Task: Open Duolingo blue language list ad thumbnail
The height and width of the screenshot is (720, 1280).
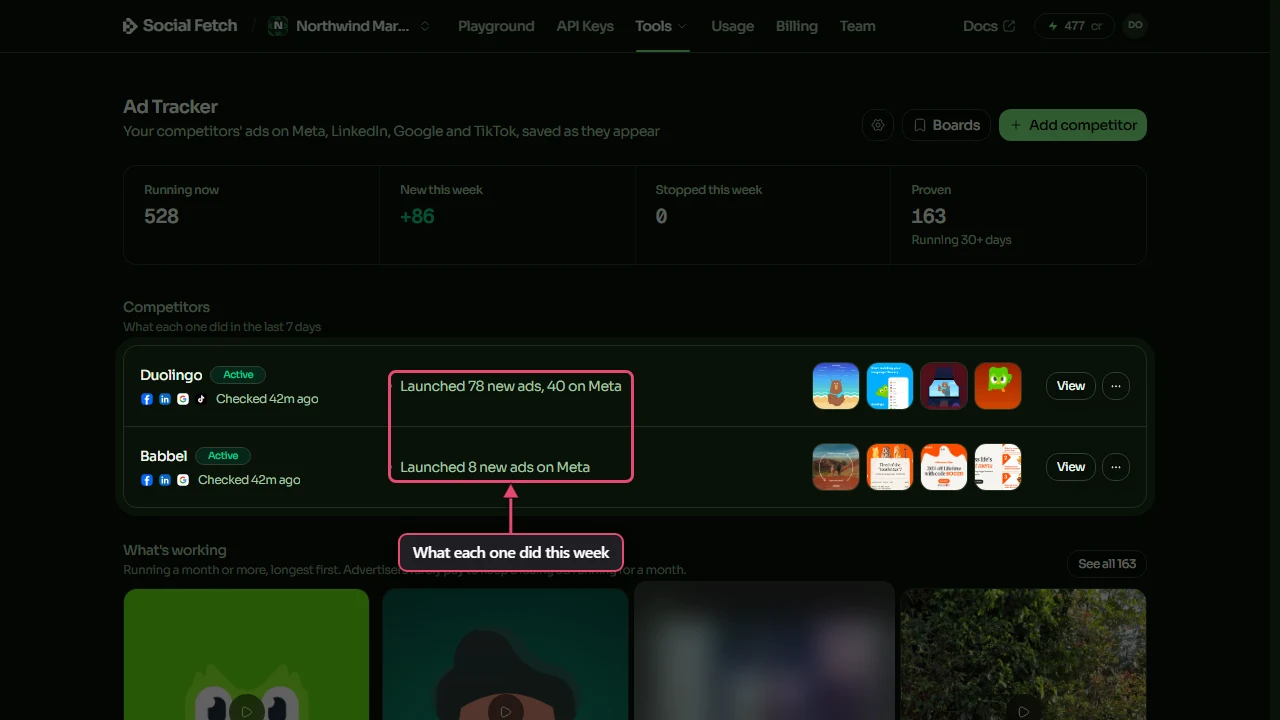Action: [890, 386]
